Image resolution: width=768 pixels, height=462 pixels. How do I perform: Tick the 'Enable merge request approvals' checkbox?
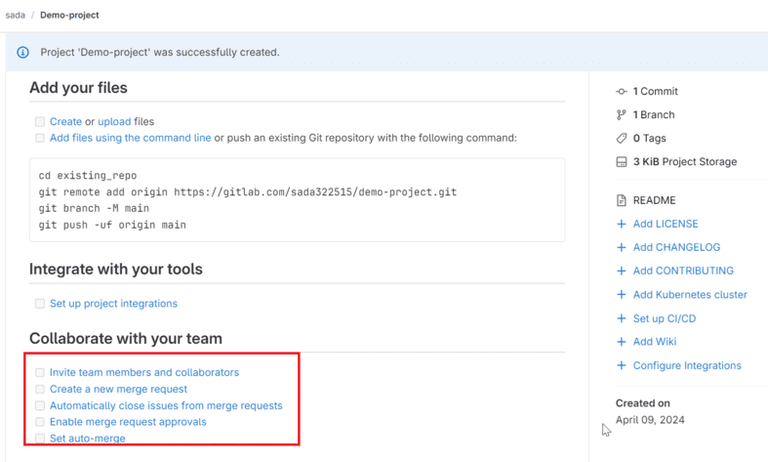pyautogui.click(x=40, y=422)
